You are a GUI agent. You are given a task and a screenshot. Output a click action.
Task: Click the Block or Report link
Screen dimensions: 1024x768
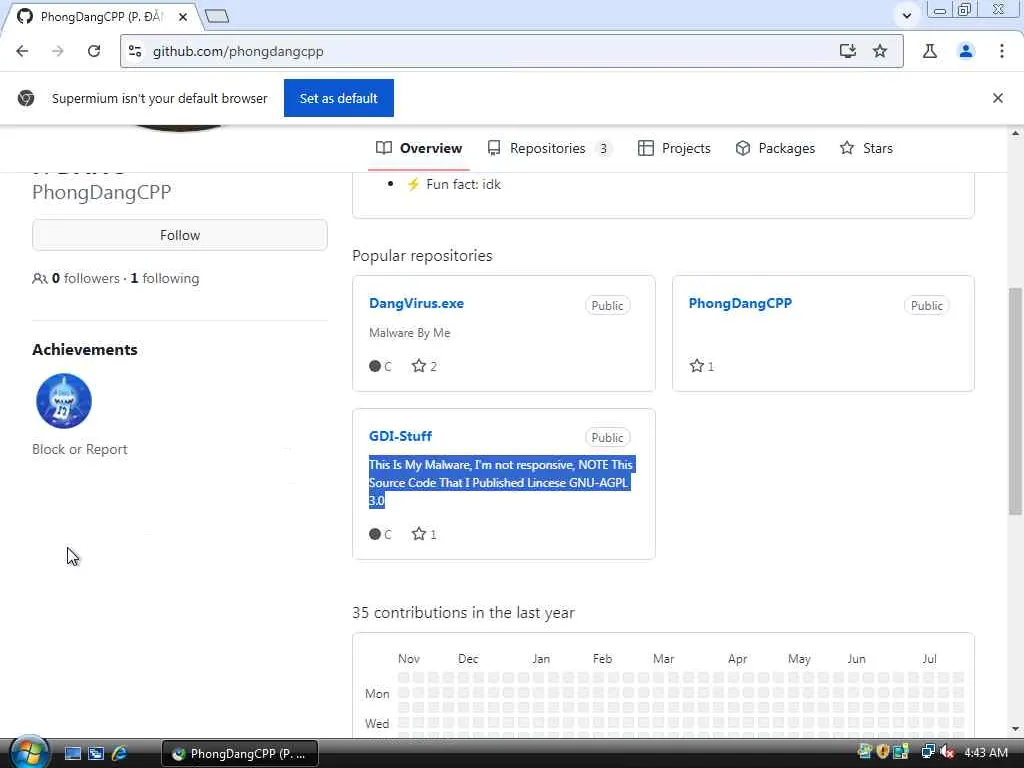click(80, 449)
